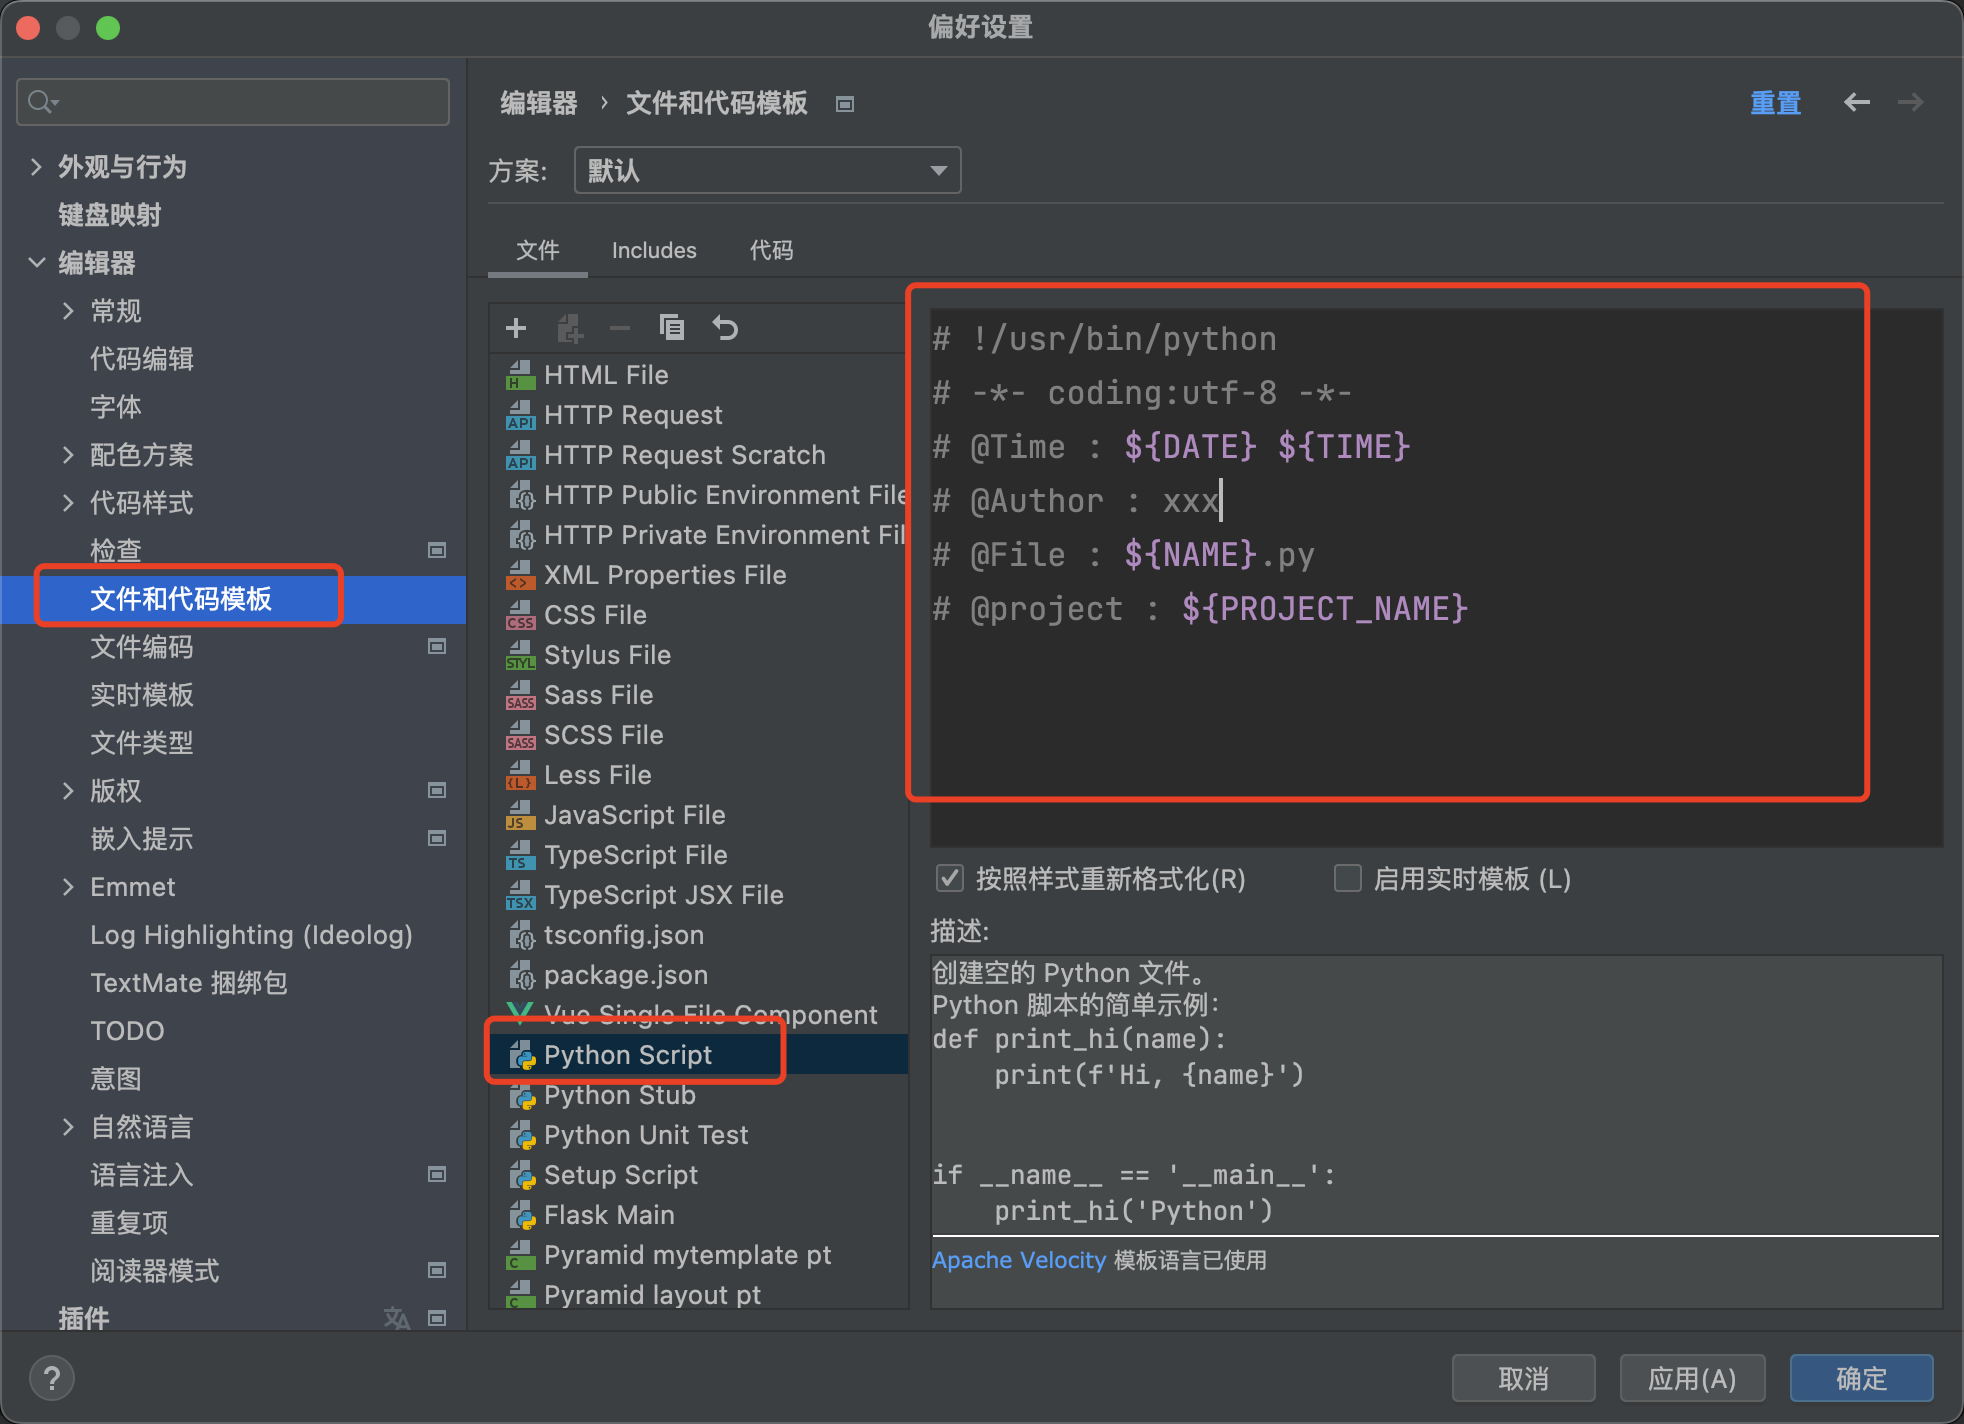The height and width of the screenshot is (1424, 1964).
Task: Select the CSS File template icon
Action: [521, 615]
